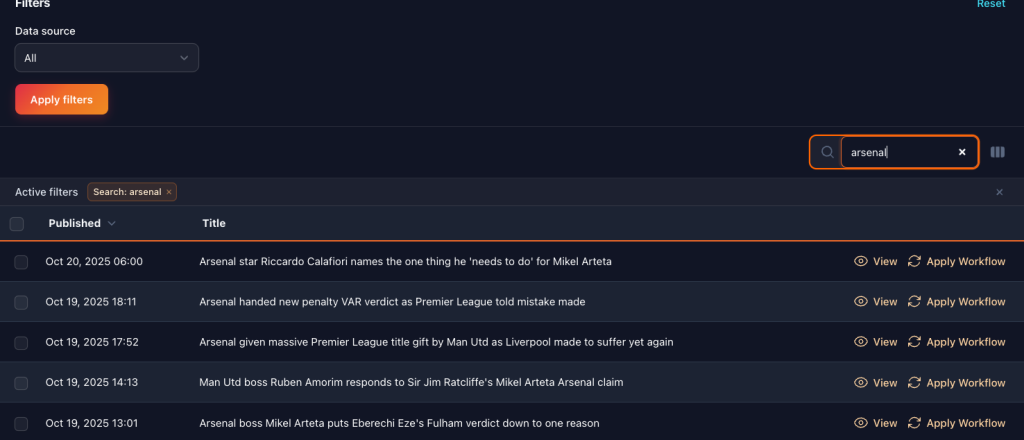Check the Oct 20, 2025 06:00 row

click(x=21, y=262)
